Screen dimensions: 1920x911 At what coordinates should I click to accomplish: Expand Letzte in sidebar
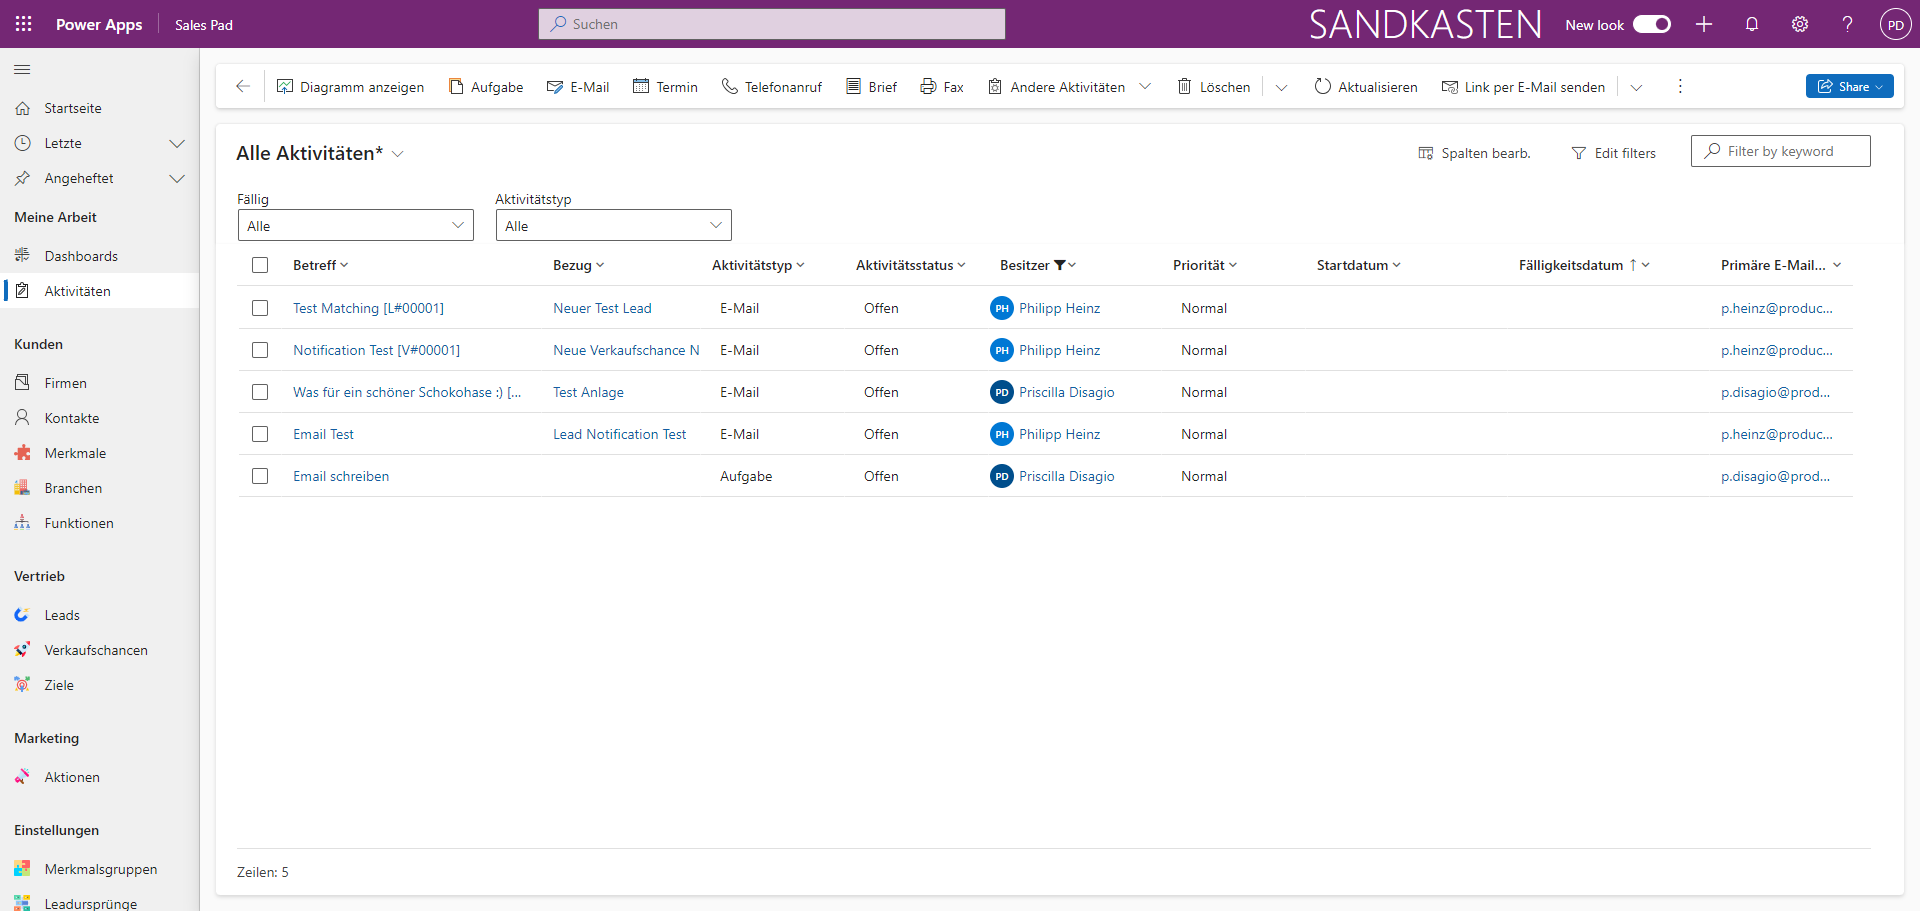coord(177,143)
